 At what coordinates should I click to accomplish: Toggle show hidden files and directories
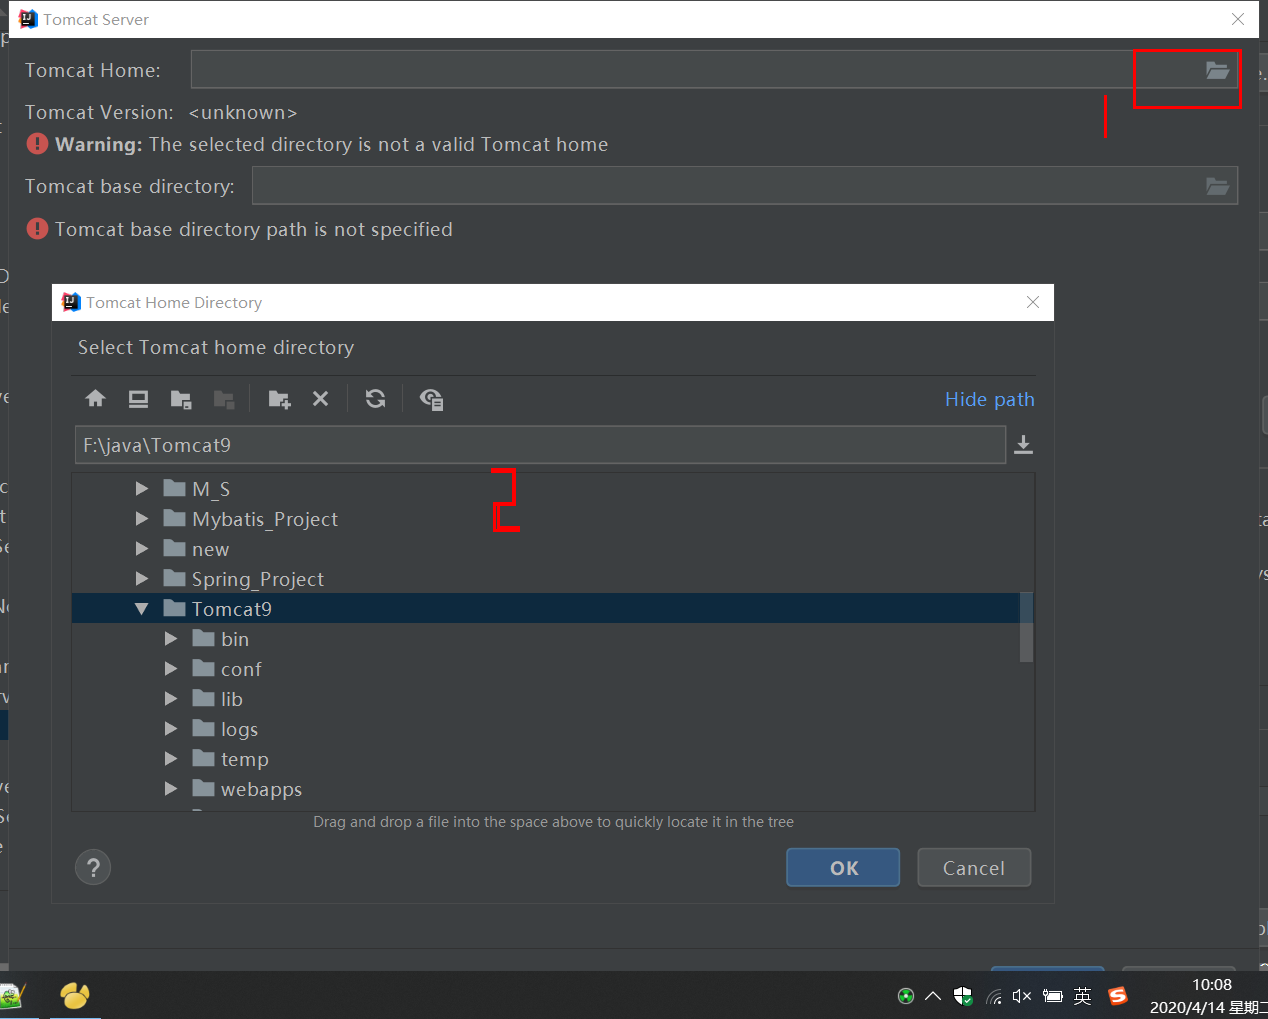point(431,399)
